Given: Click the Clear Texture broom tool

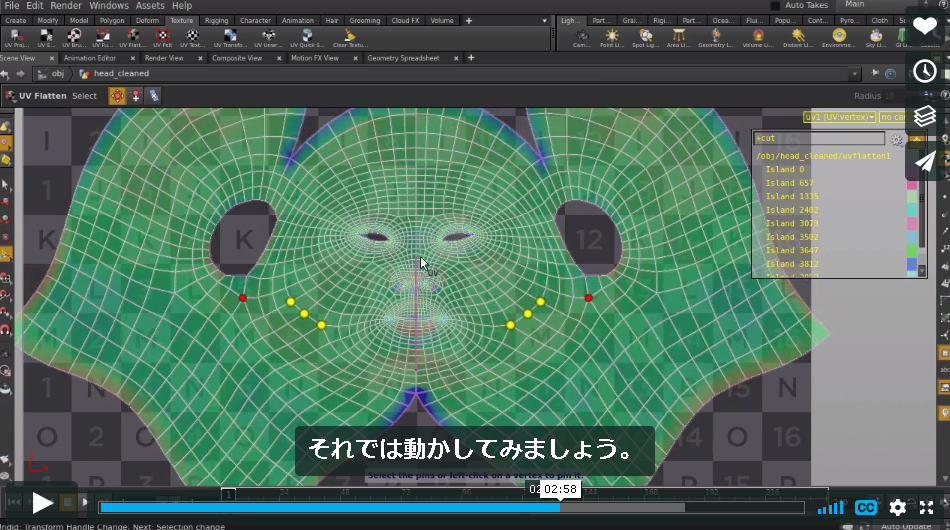Looking at the screenshot, I should pyautogui.click(x=350, y=38).
